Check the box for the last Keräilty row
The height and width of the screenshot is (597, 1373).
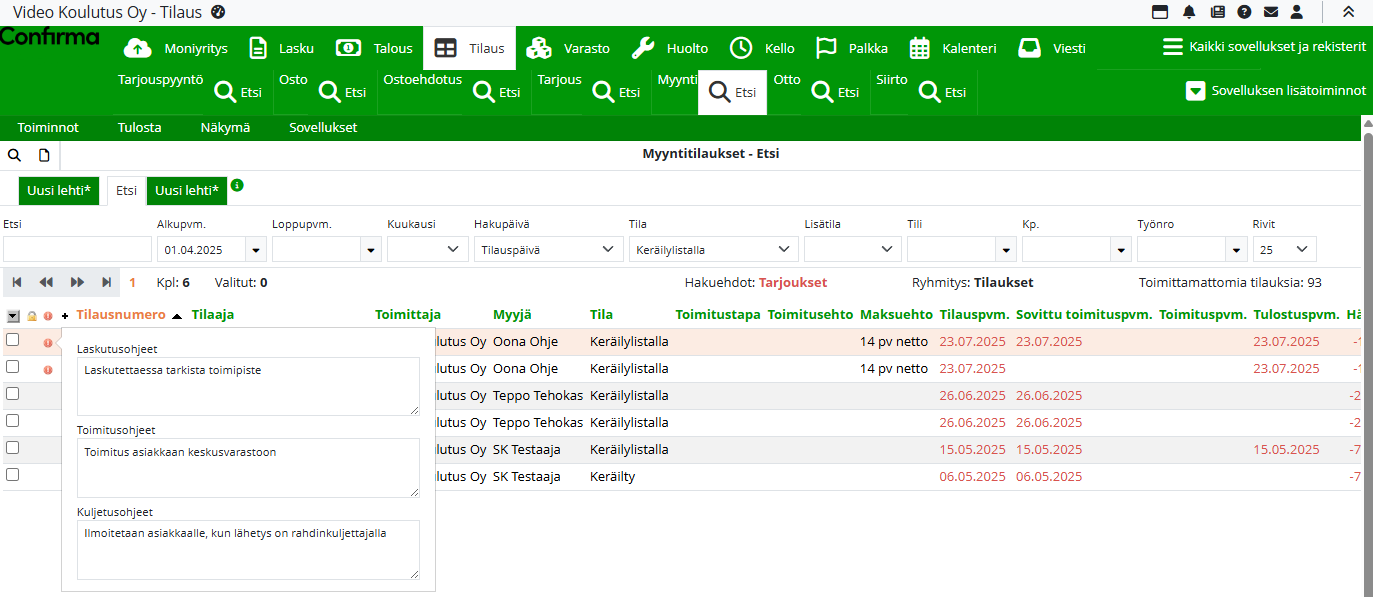[13, 475]
